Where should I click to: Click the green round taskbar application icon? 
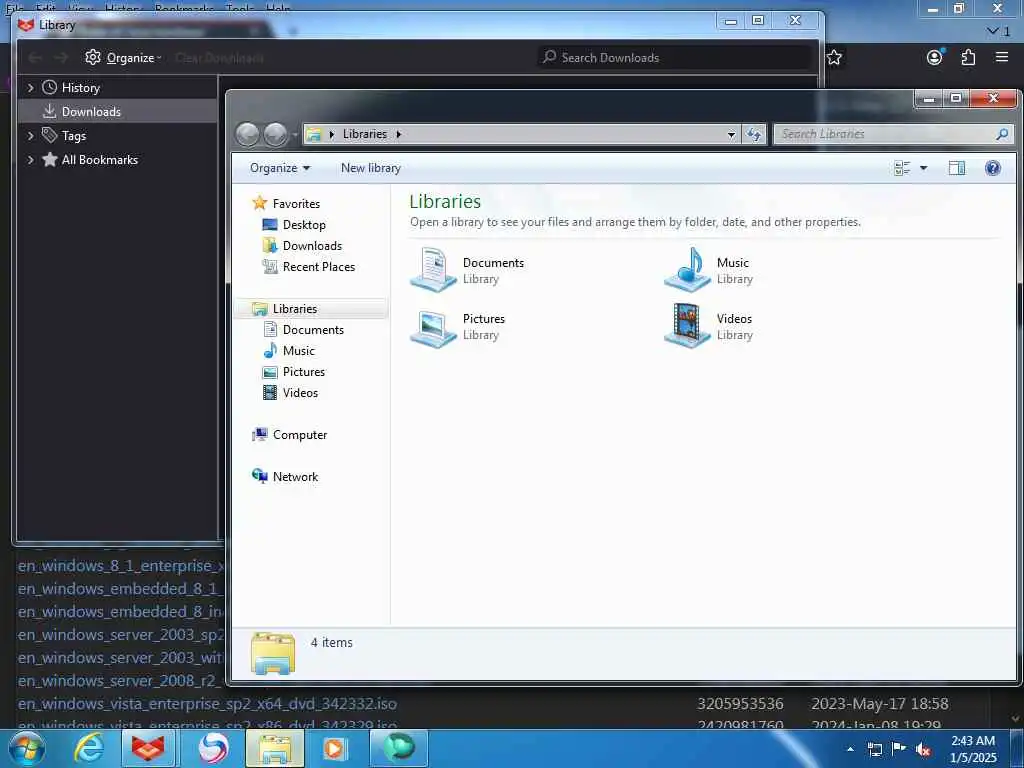click(398, 748)
